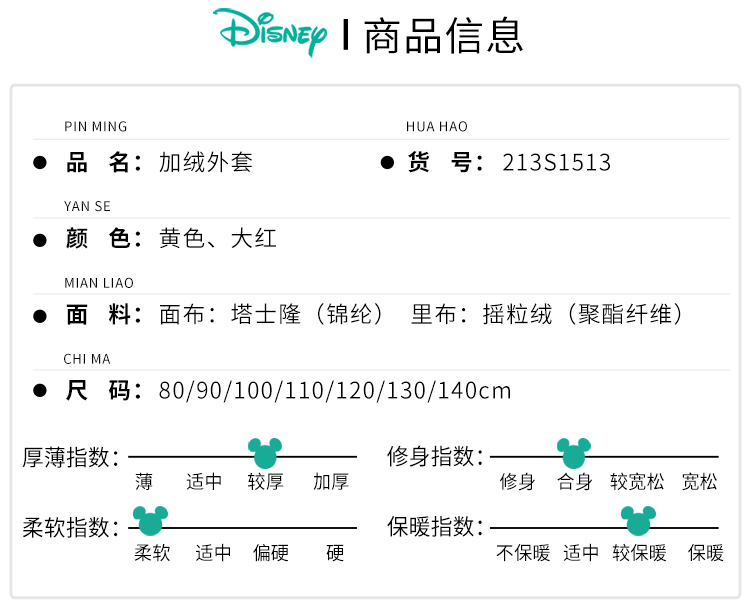Click the 较保暖 scale label

(639, 553)
